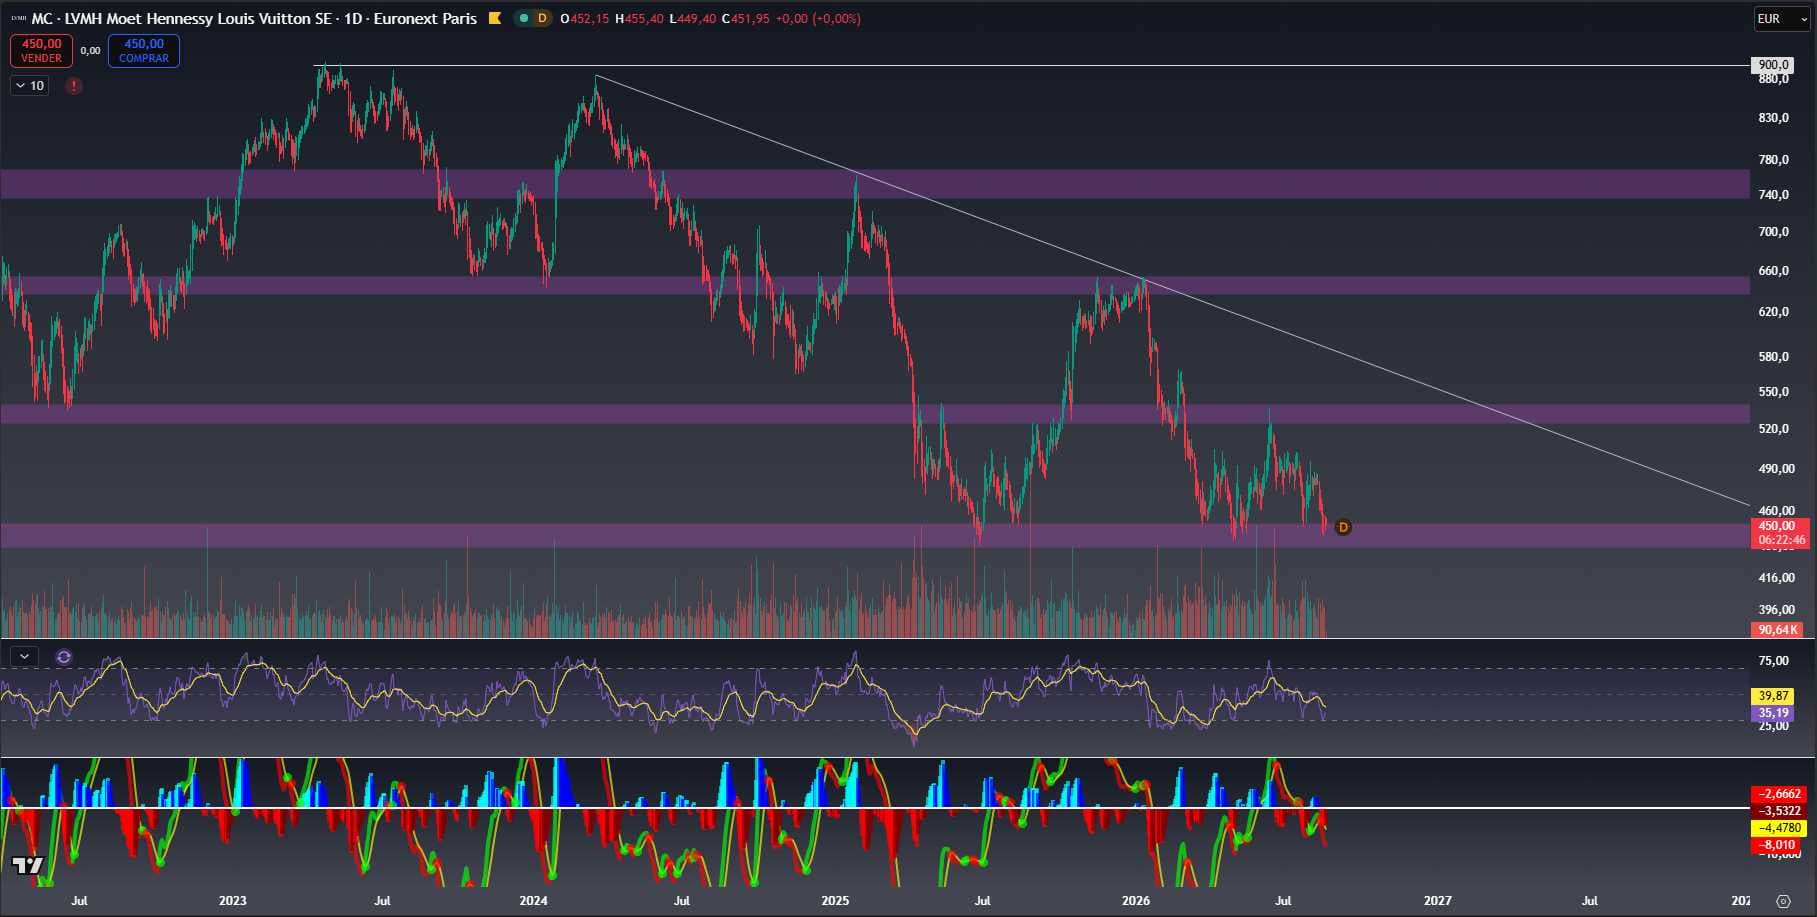This screenshot has width=1817, height=917.
Task: Click the high value H455,40
Action: tap(639, 18)
